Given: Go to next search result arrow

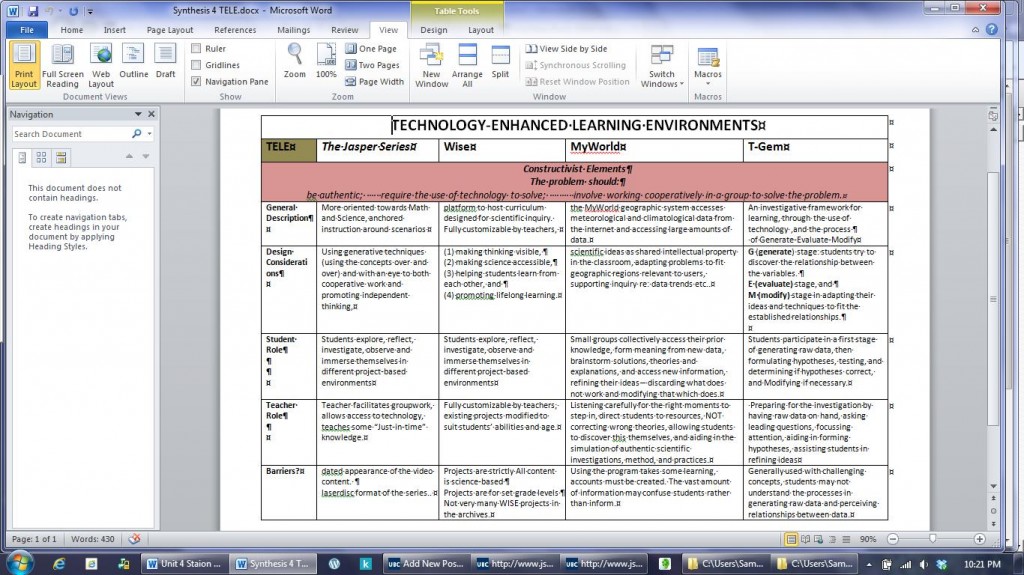Looking at the screenshot, I should click(146, 156).
